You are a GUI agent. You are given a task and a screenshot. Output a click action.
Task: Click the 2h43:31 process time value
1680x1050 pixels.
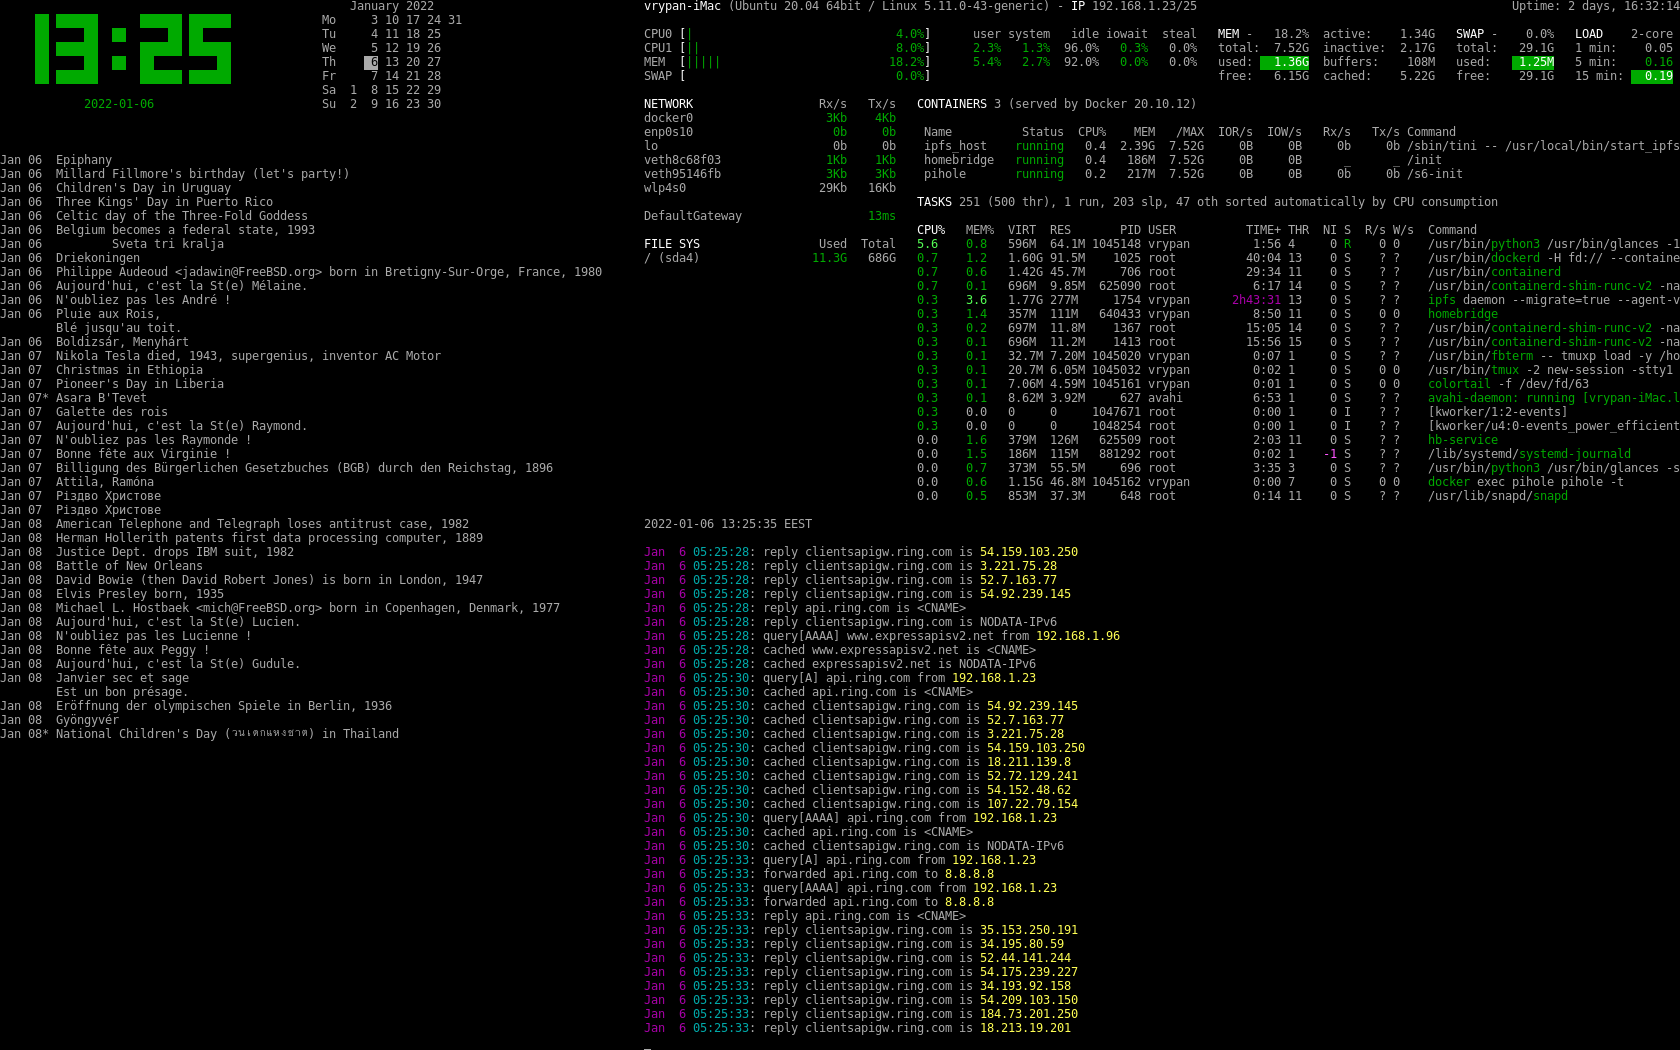[1256, 300]
